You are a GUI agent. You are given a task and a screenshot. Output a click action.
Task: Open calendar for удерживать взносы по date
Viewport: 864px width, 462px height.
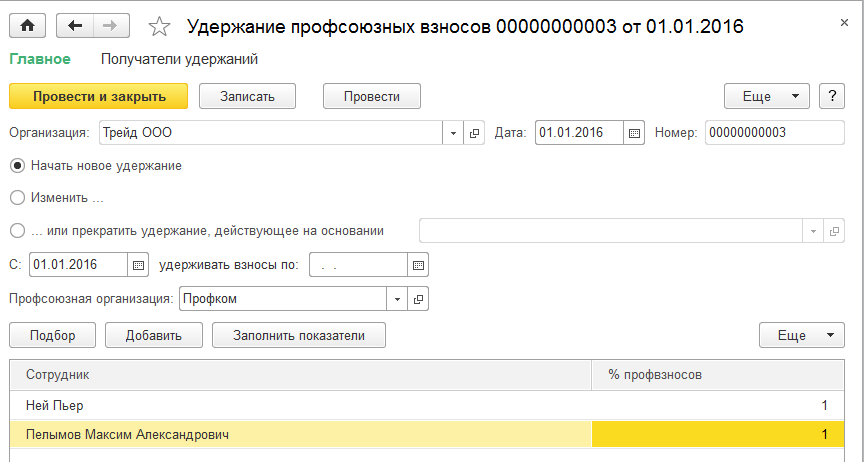pos(419,265)
